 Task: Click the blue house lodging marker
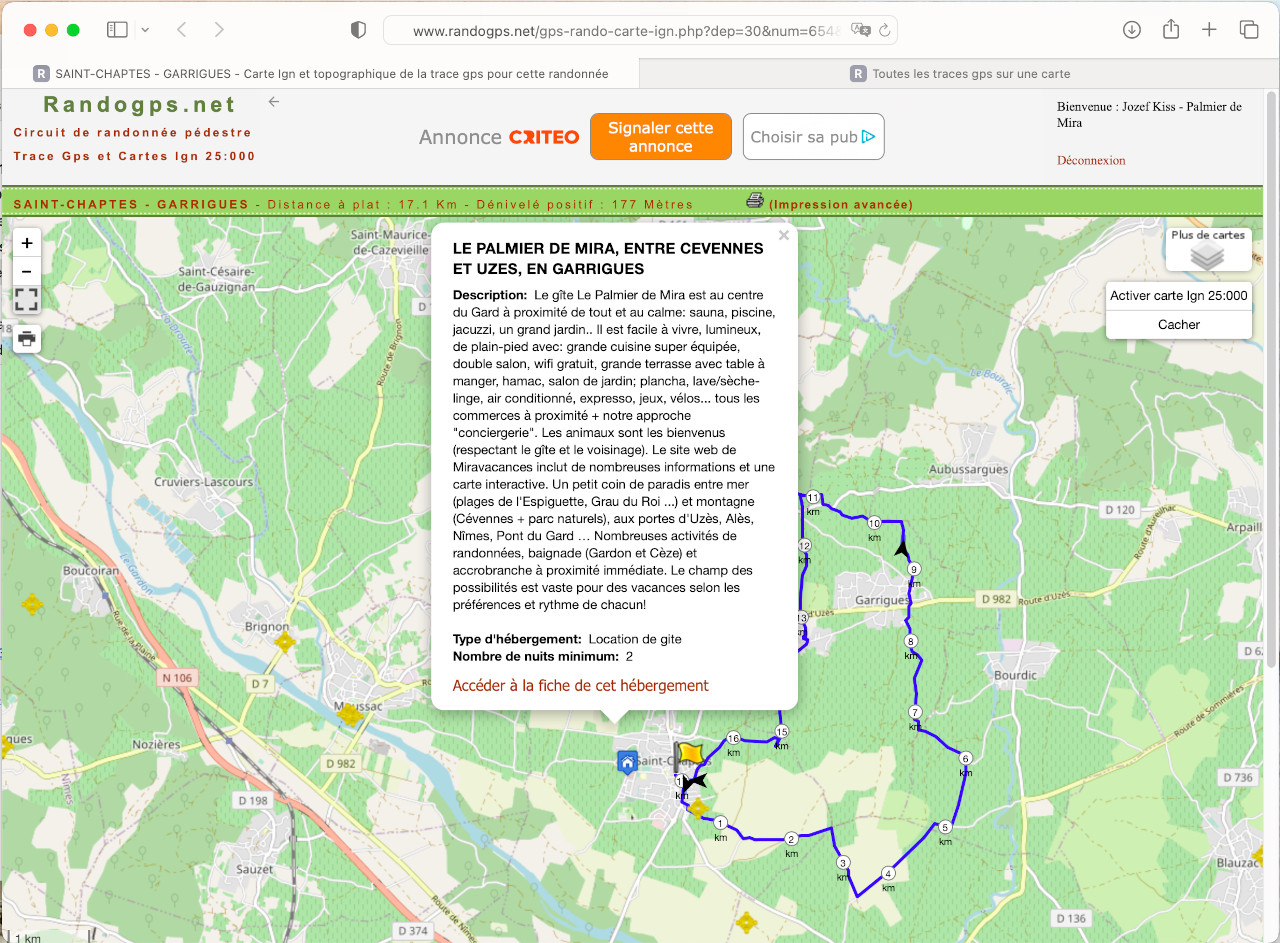pos(627,763)
